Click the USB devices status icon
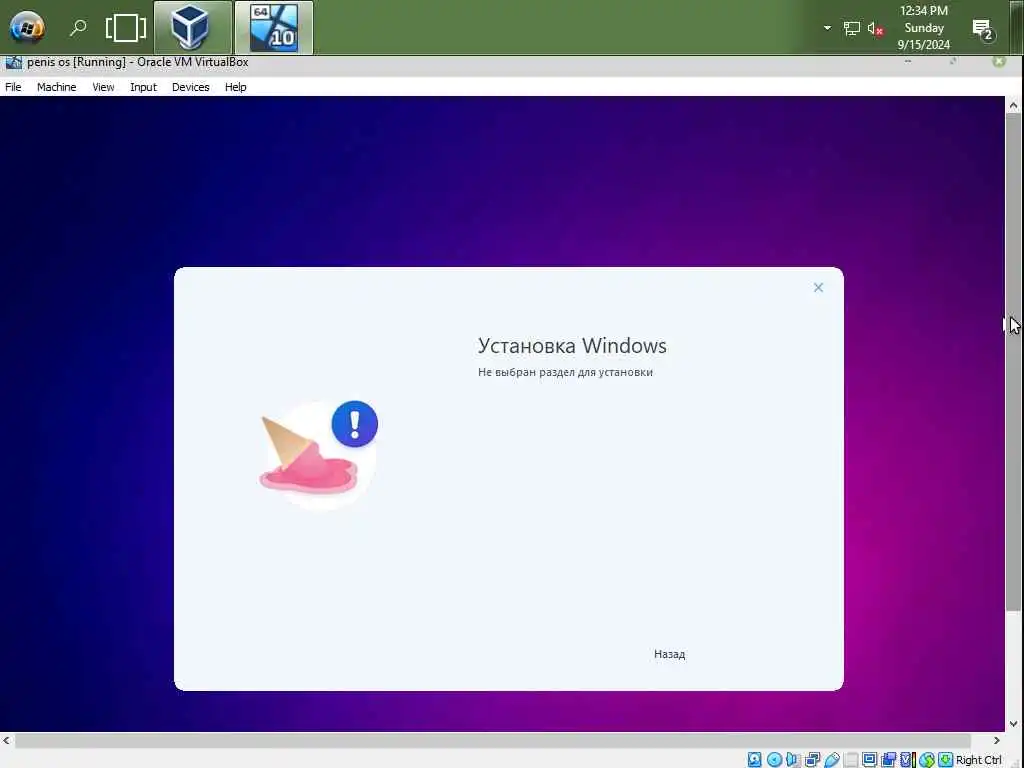The width and height of the screenshot is (1024, 768). [831, 760]
